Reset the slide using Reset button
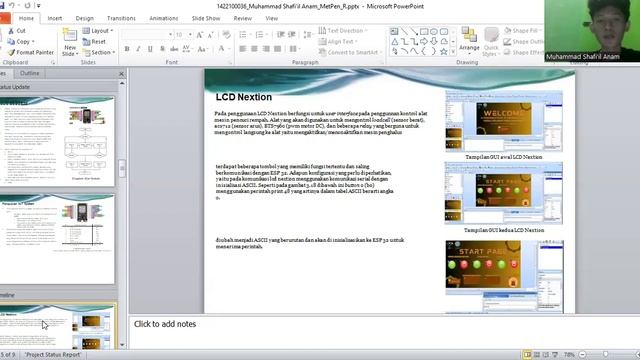The height and width of the screenshot is (360, 640). tap(94, 42)
